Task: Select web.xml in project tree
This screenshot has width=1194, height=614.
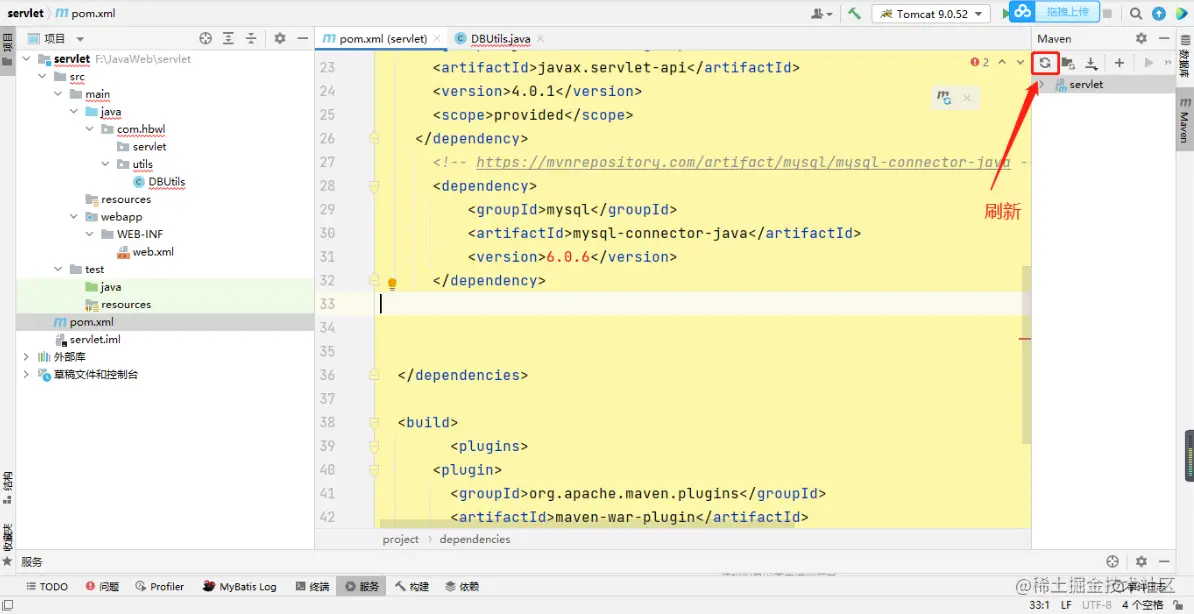Action: [x=145, y=251]
